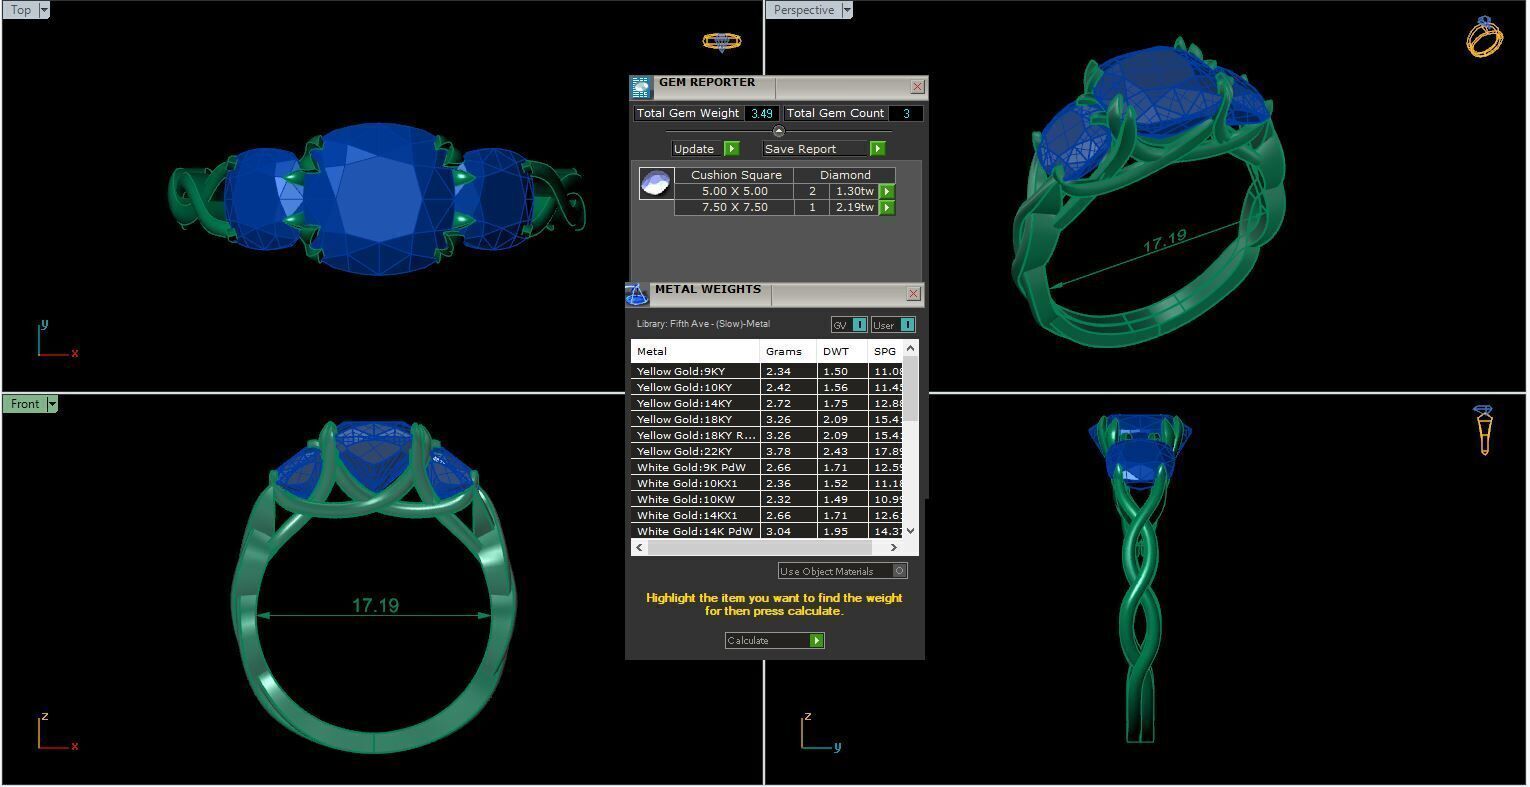1530x787 pixels.
Task: Click the Metal column header
Action: tap(695, 351)
